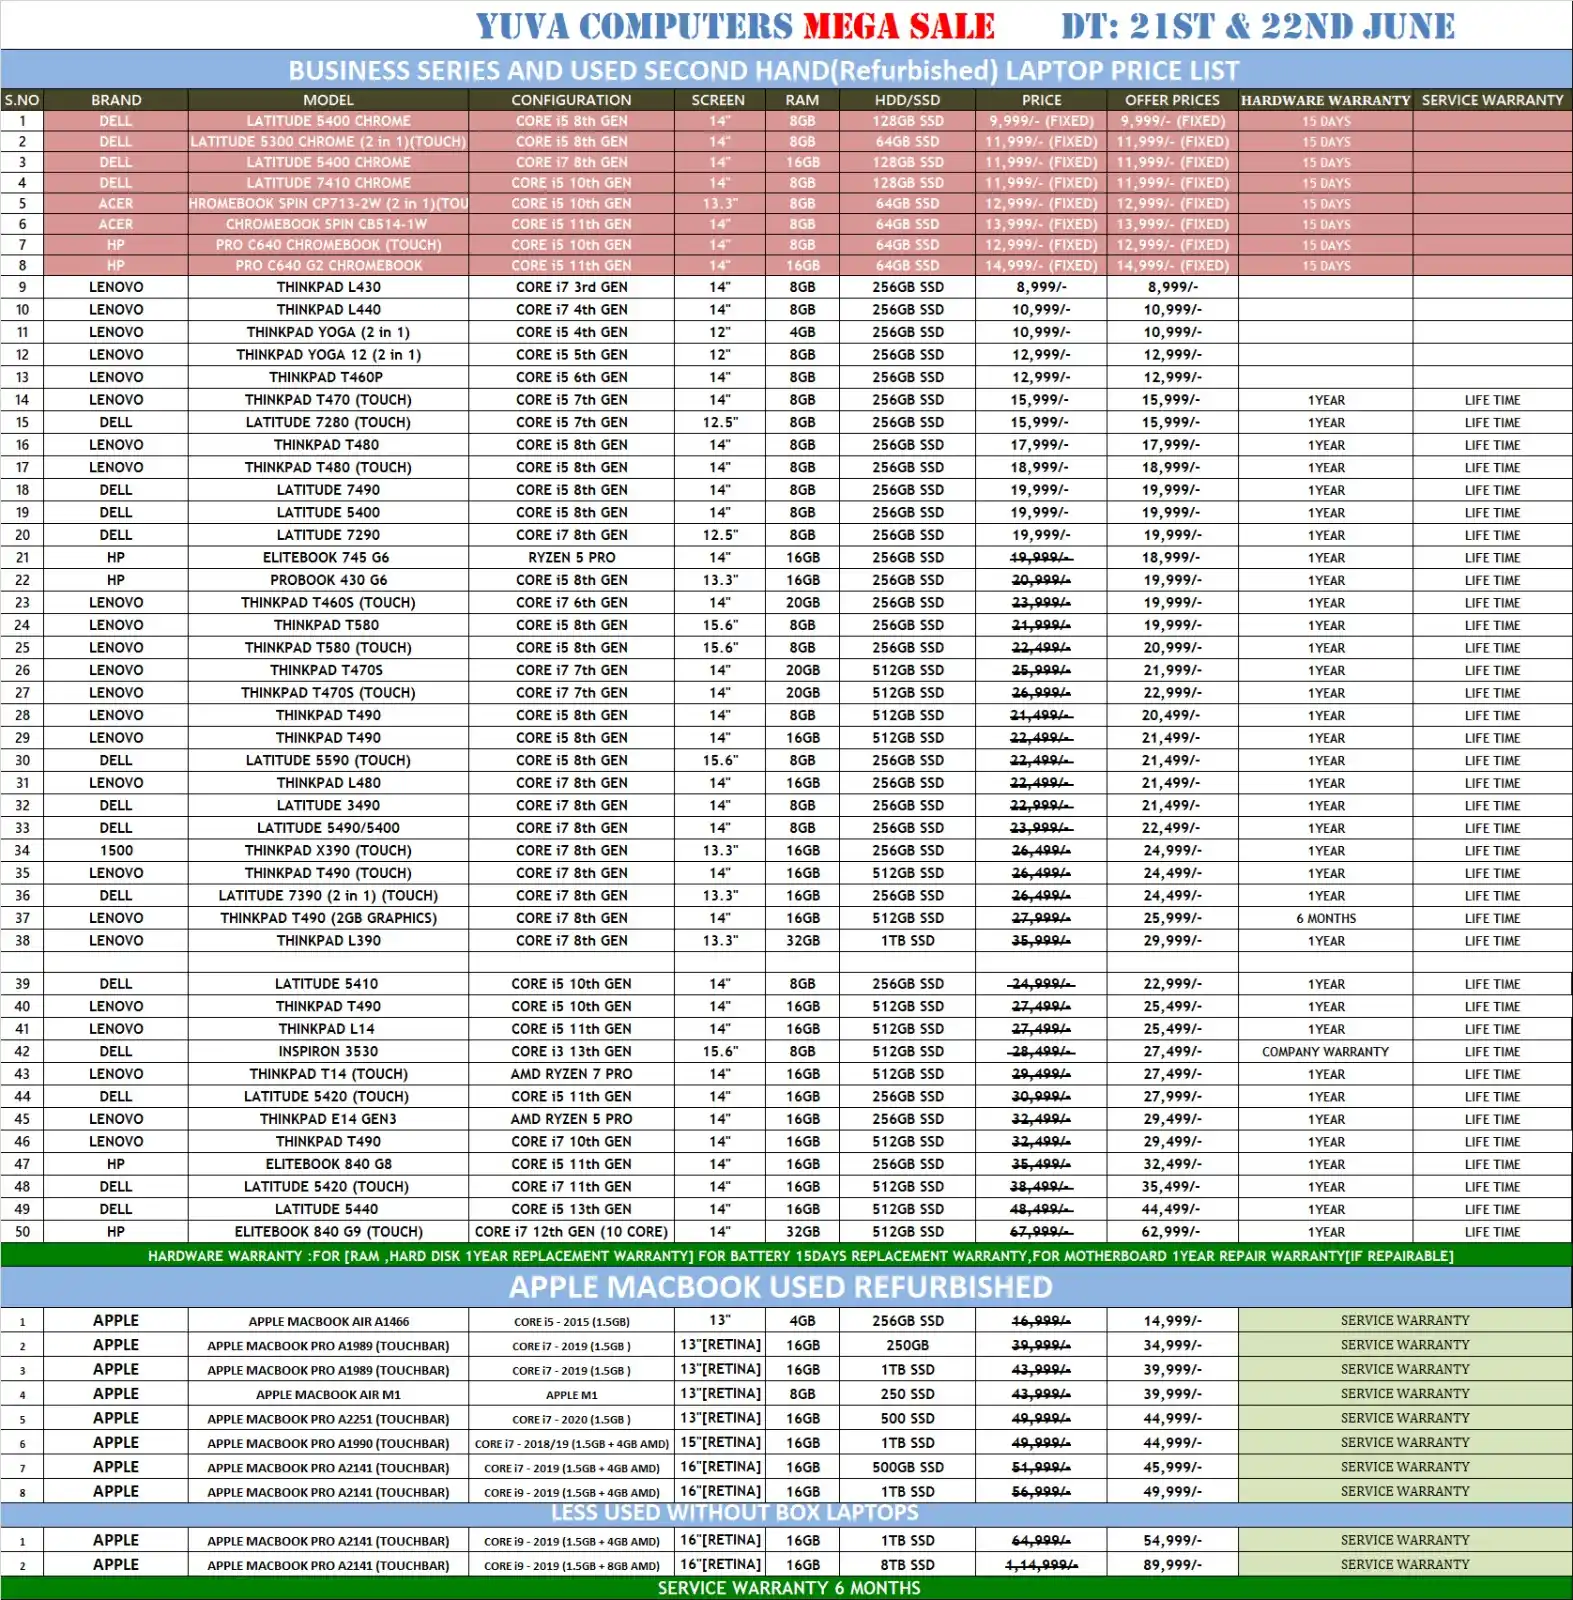Screen dimensions: 1573x1600
Task: Click the 89,999/- offer price cell
Action: point(1172,1565)
